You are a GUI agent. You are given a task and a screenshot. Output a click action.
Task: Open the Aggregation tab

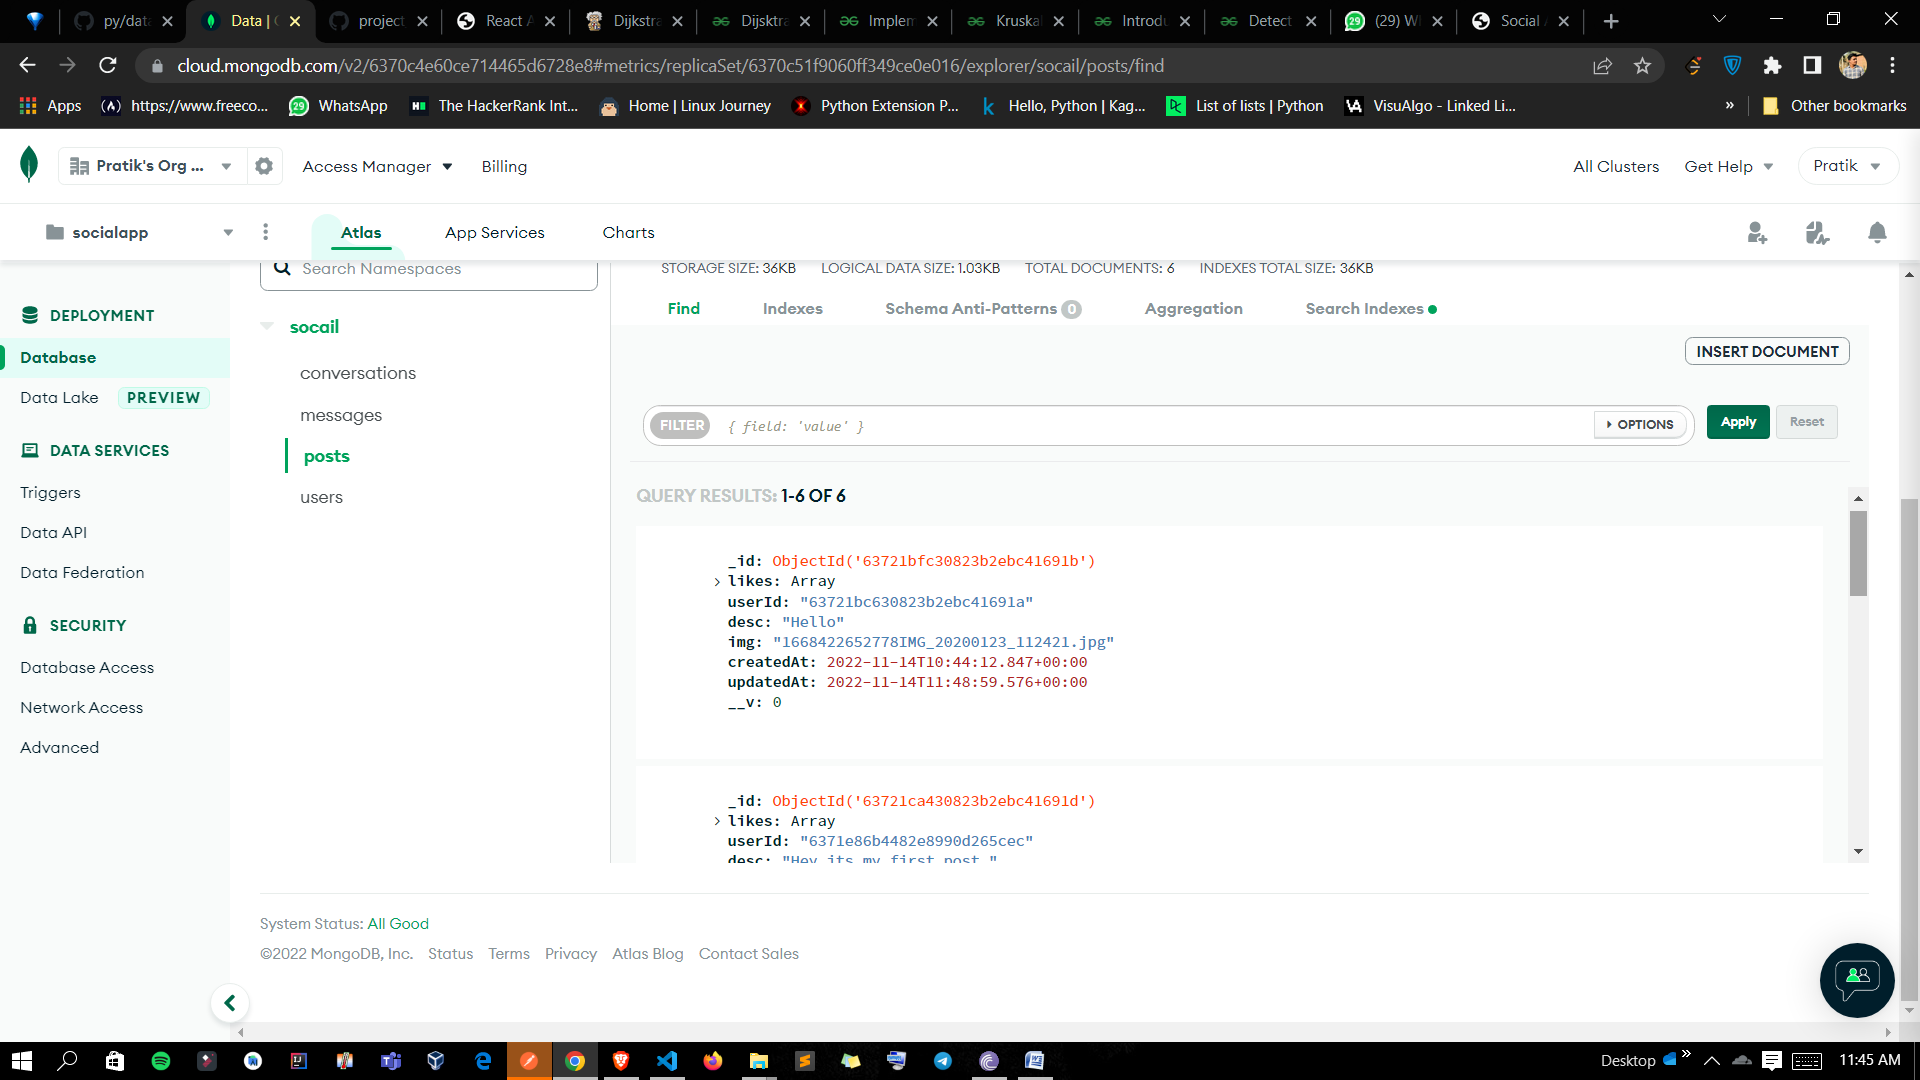[x=1193, y=308]
